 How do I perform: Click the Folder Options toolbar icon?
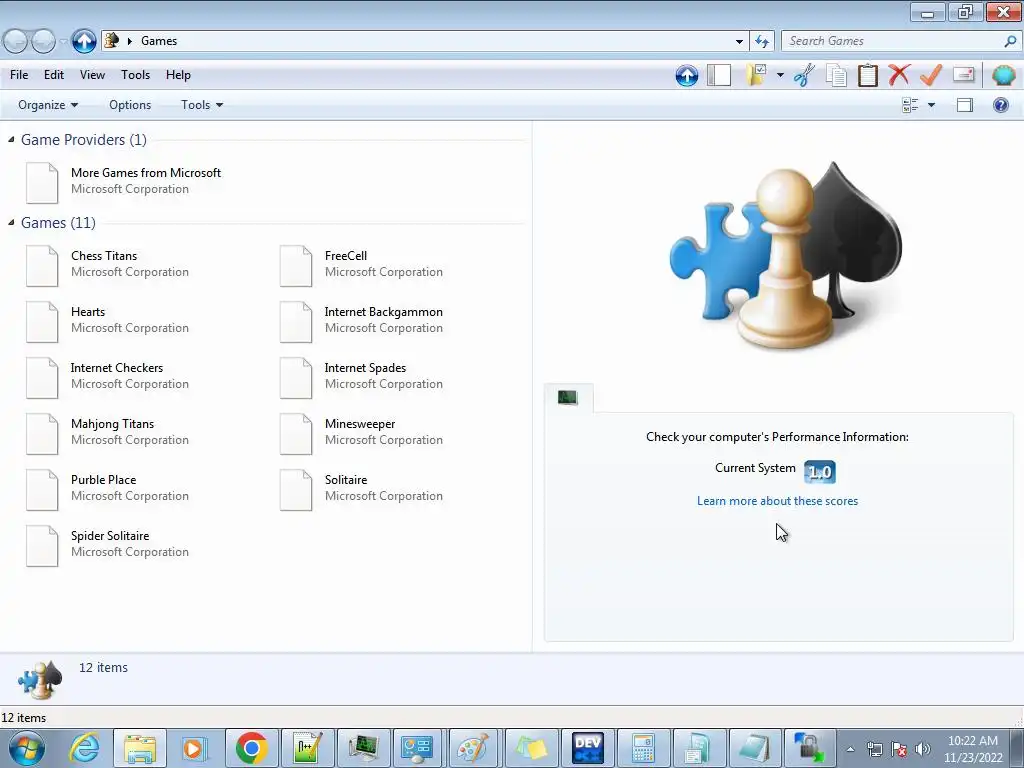click(757, 75)
